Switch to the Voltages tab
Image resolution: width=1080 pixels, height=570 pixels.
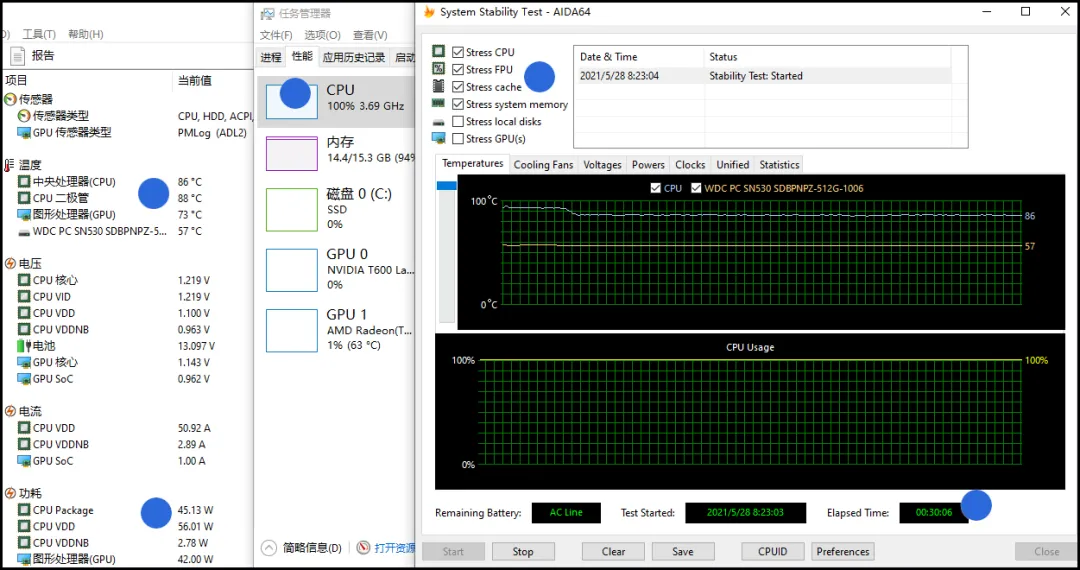coord(602,165)
